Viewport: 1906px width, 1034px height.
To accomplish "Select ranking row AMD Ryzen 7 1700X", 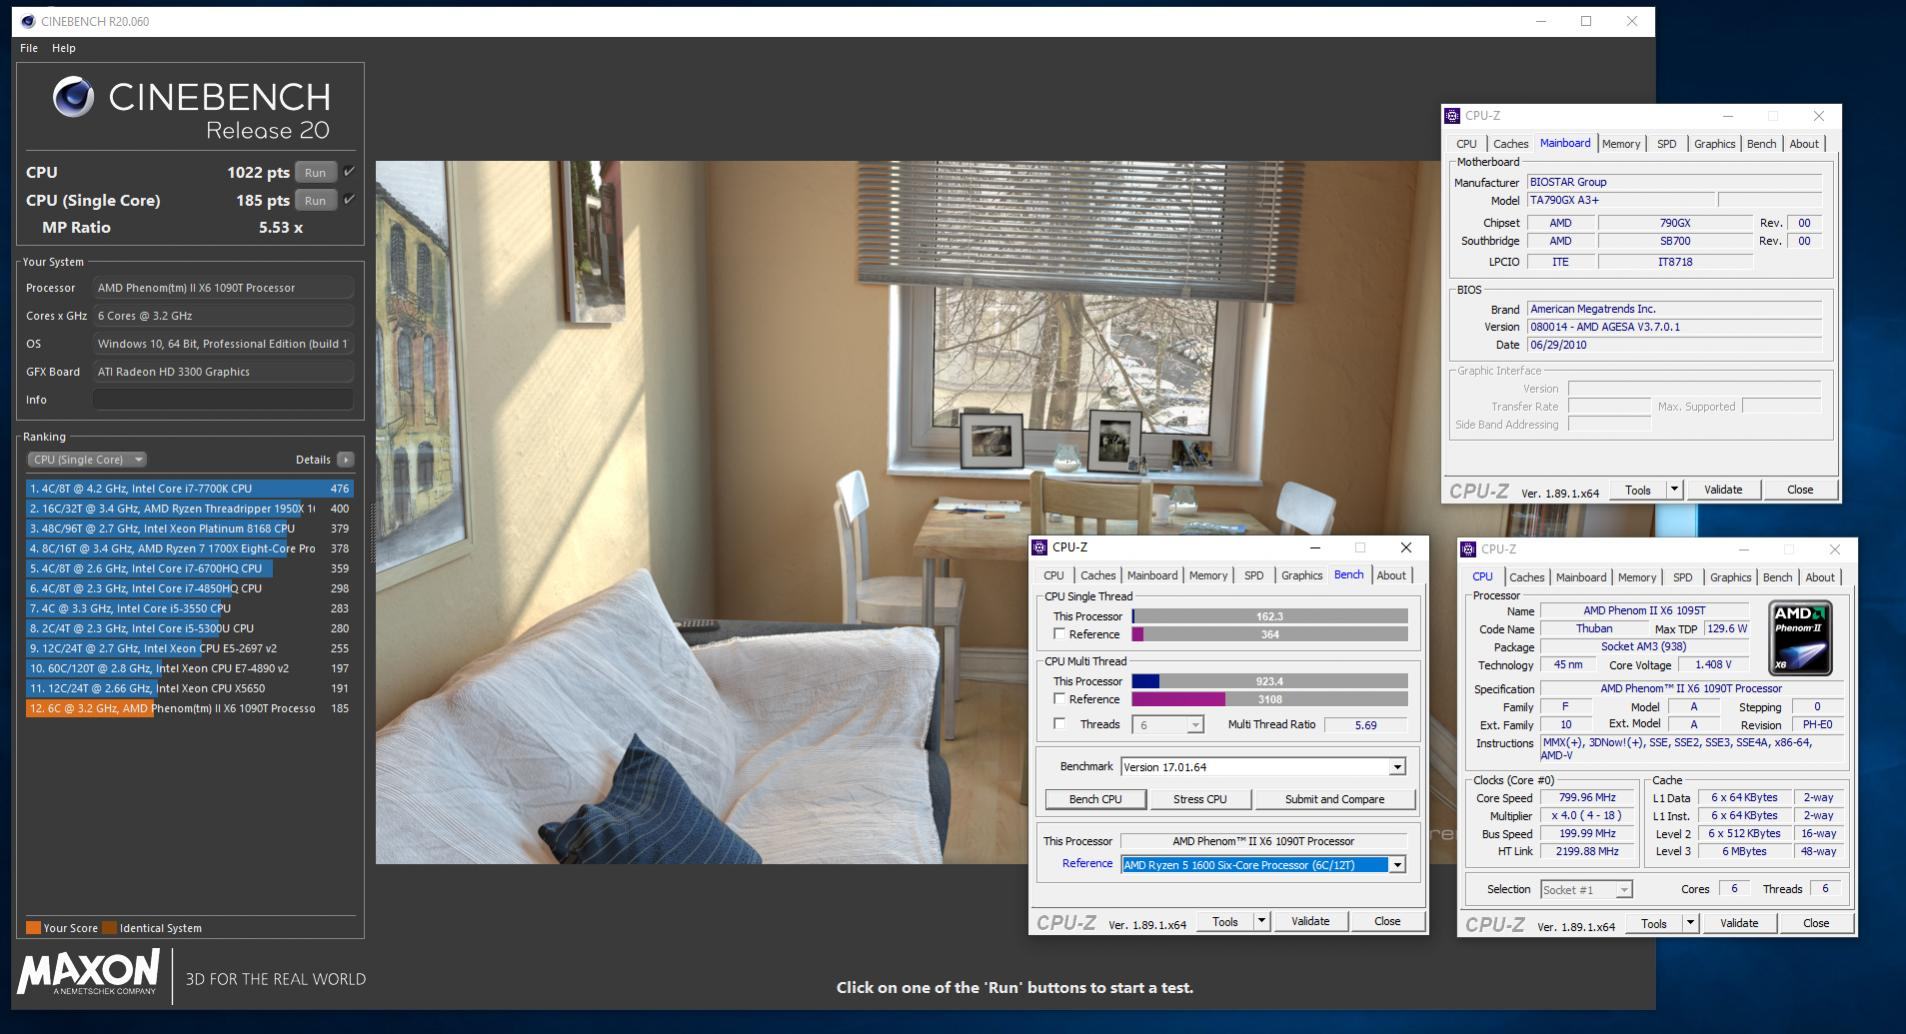I will coord(189,549).
